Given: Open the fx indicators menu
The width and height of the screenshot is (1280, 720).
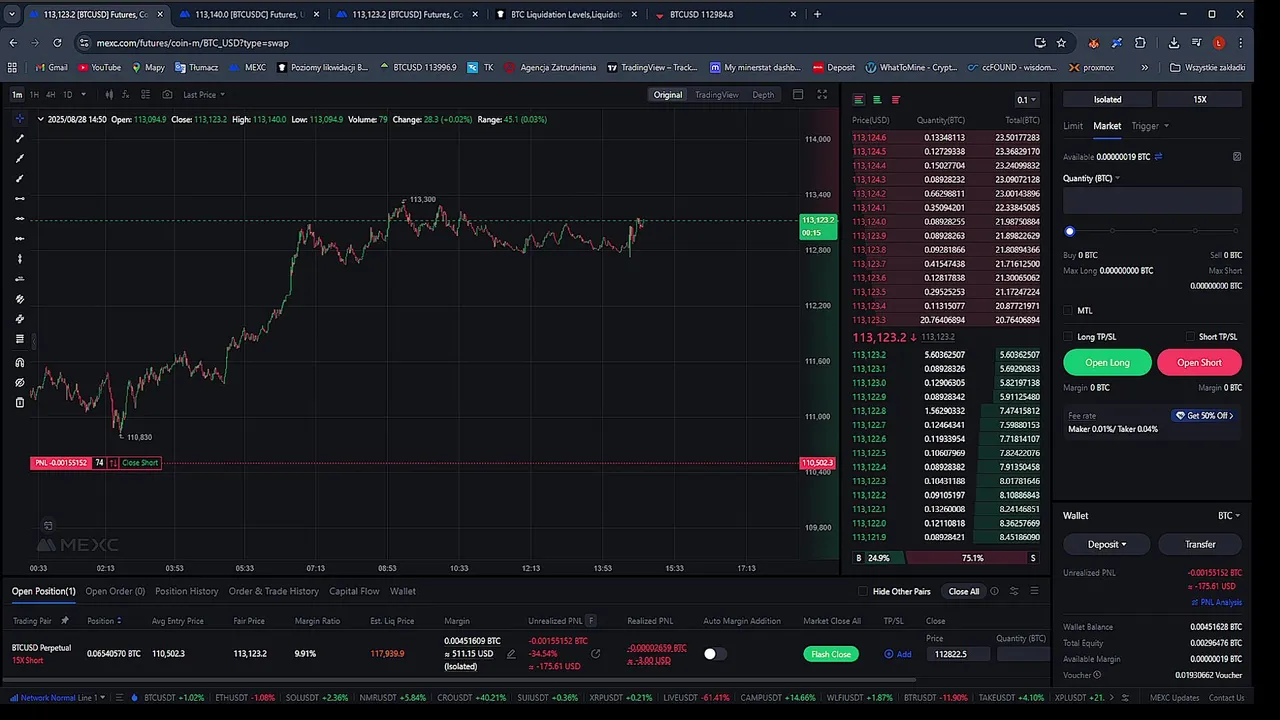Looking at the screenshot, I should coord(126,95).
